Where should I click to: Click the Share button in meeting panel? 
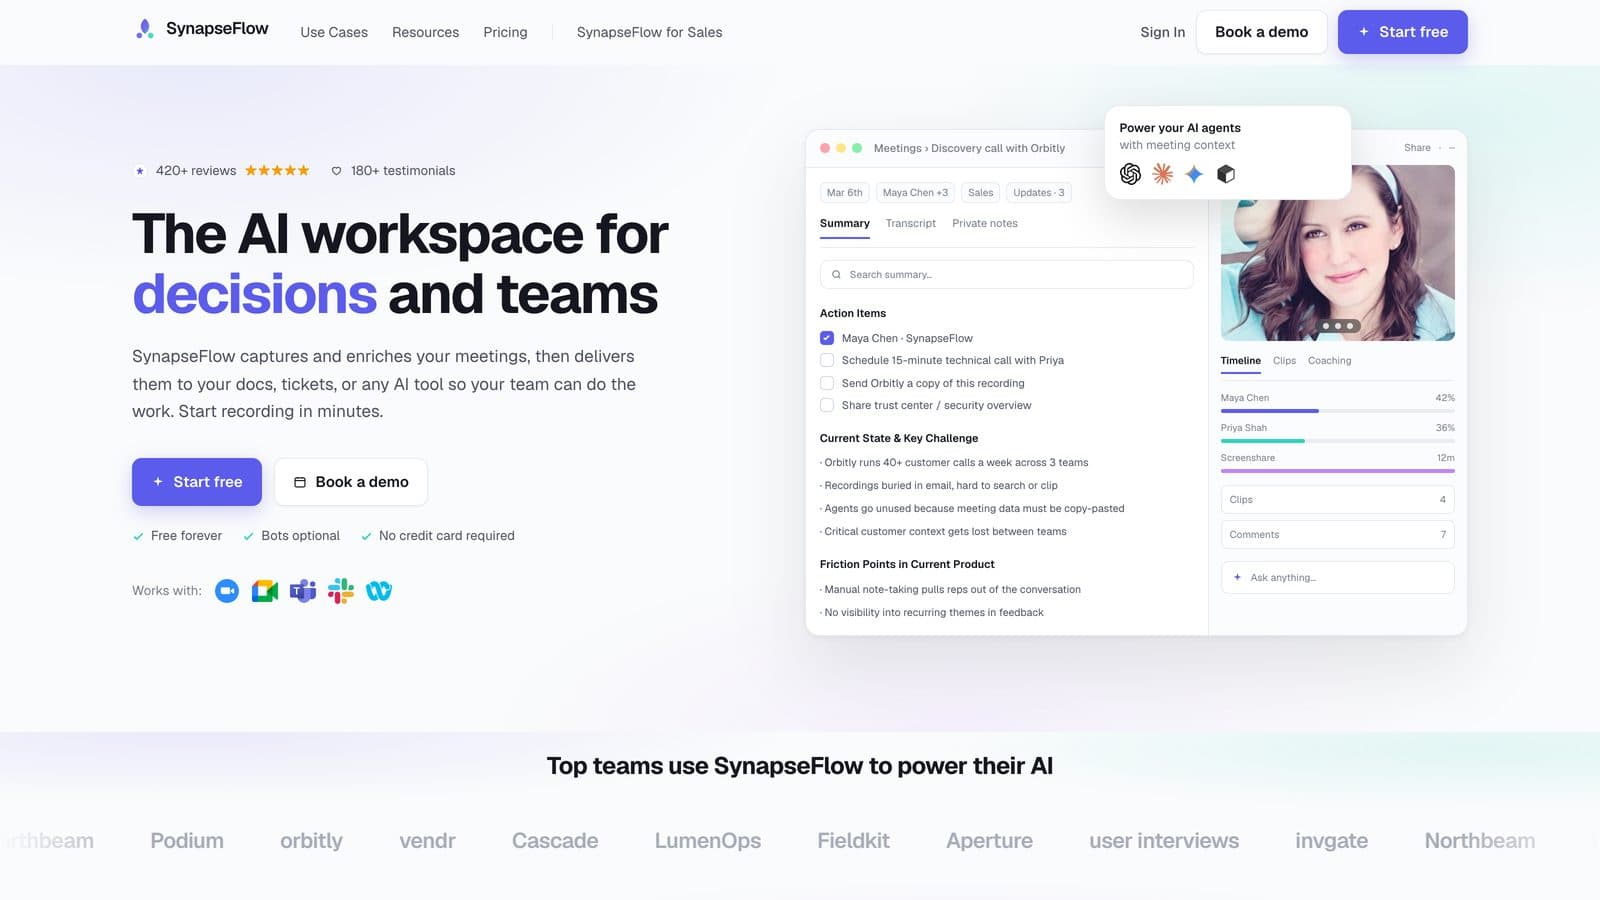(x=1417, y=148)
